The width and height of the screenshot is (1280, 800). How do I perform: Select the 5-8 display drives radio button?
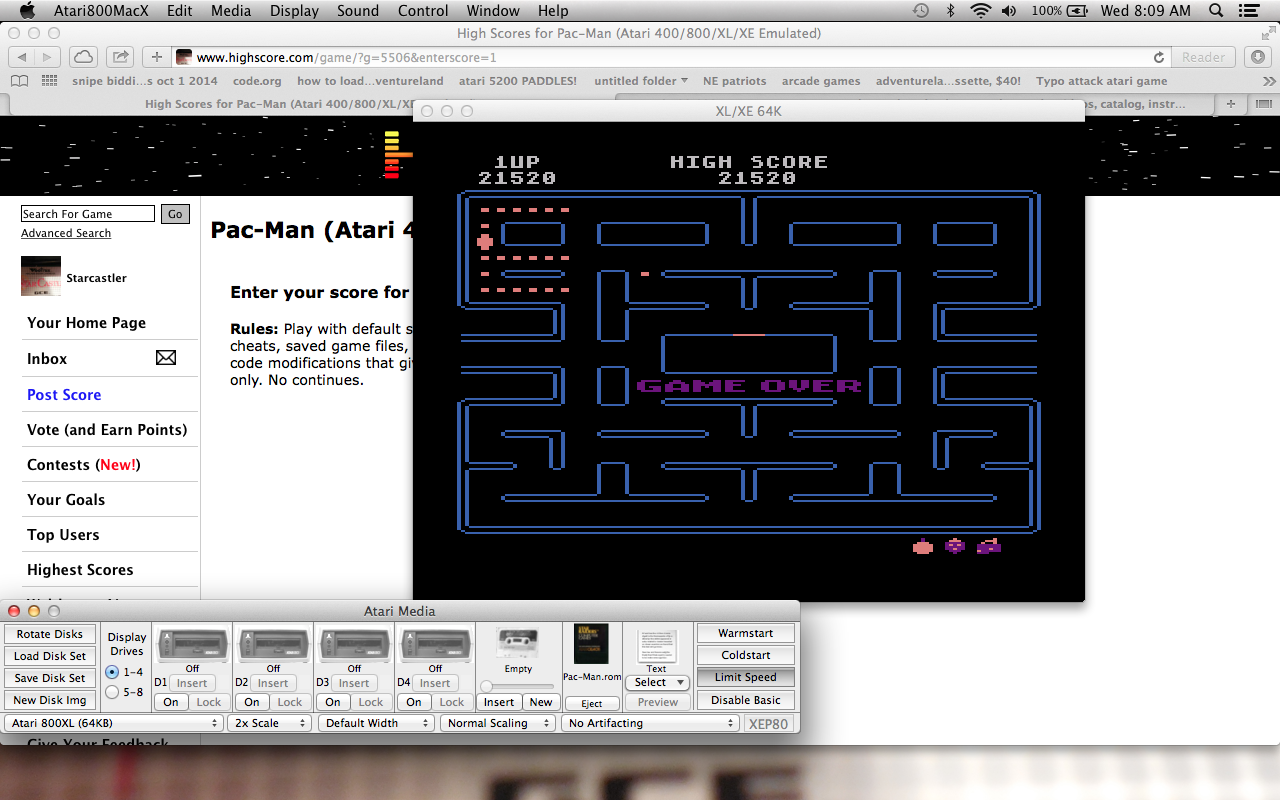tap(112, 692)
